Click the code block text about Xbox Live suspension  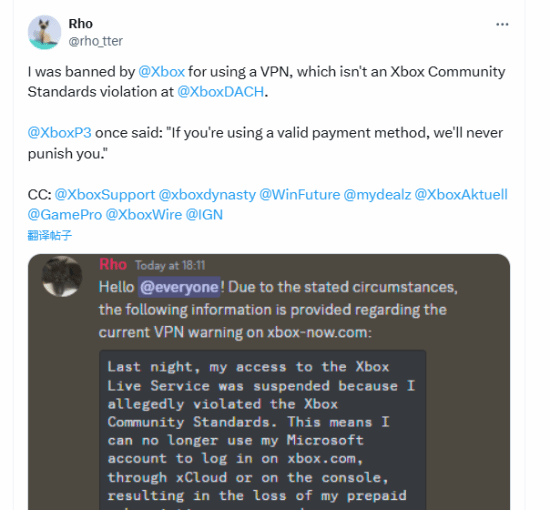tap(262, 430)
